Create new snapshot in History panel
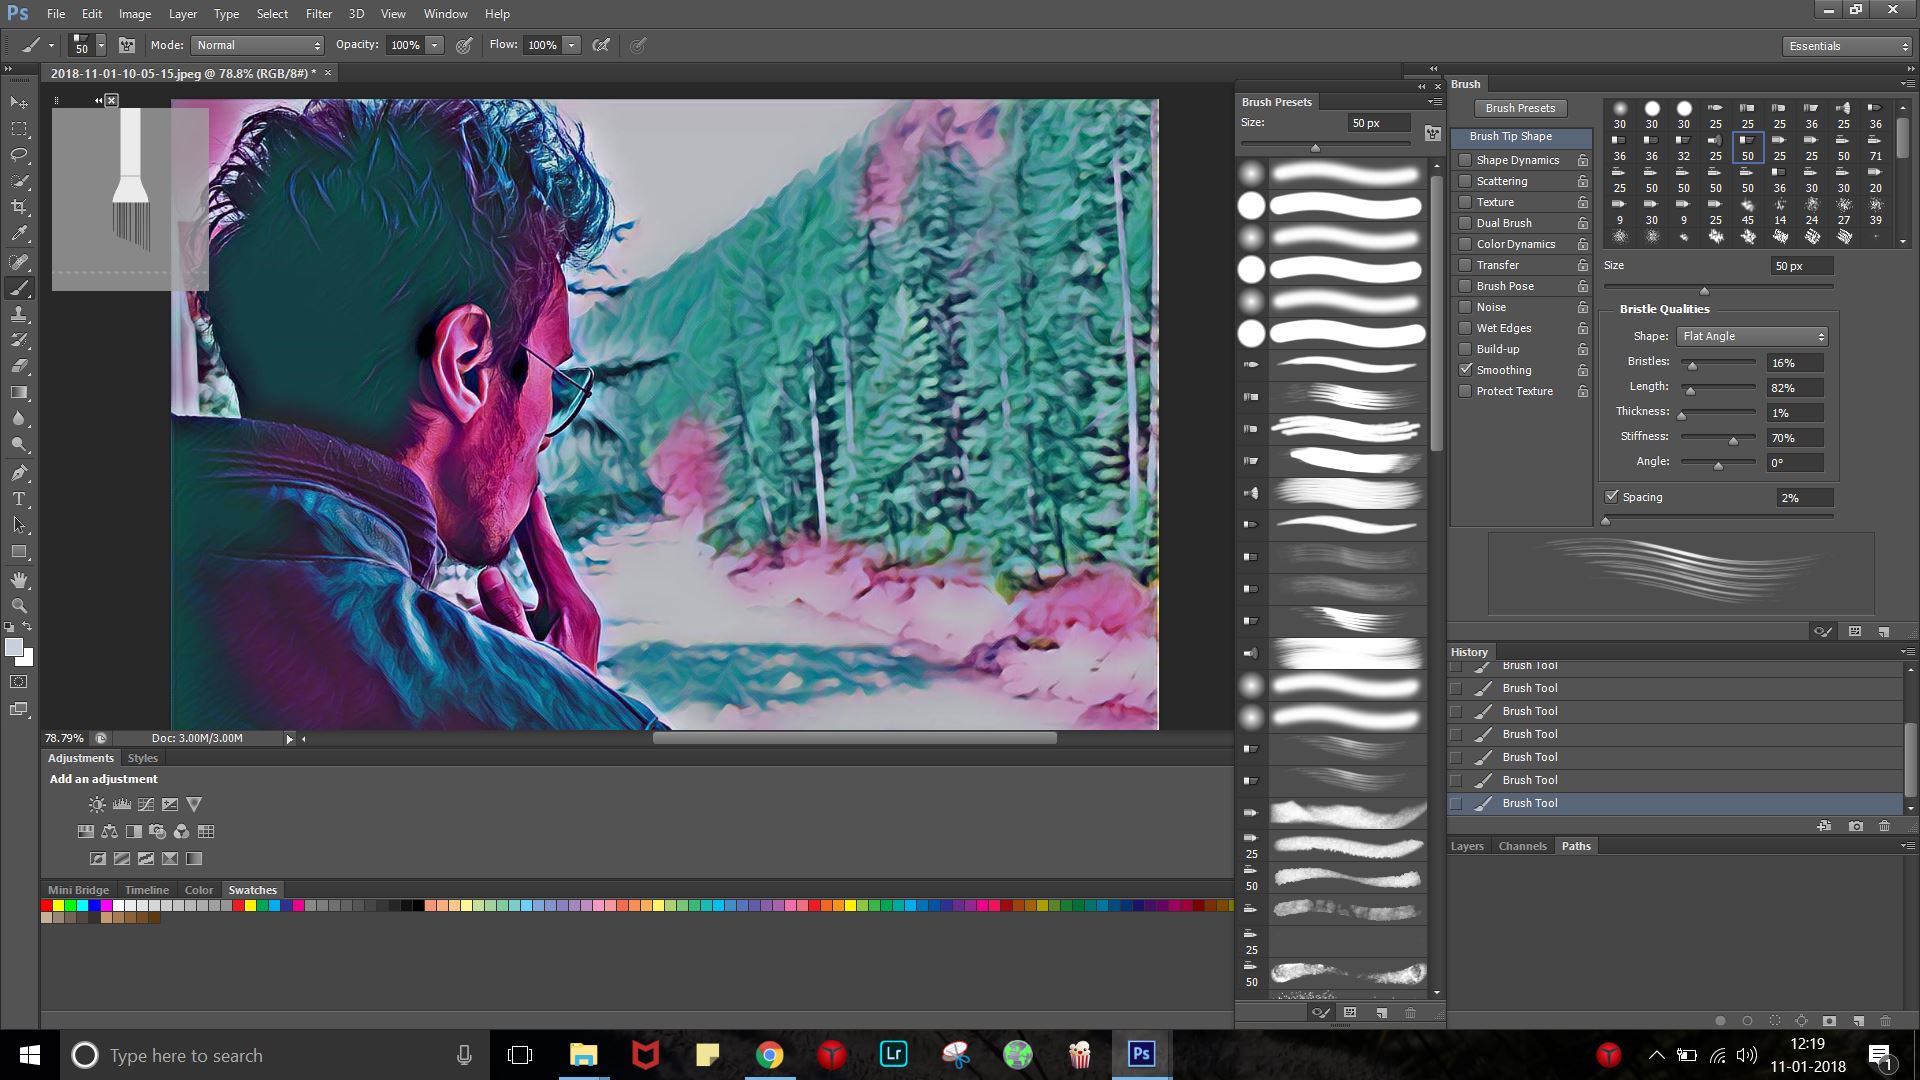Screen dimensions: 1920x1080 (1856, 826)
